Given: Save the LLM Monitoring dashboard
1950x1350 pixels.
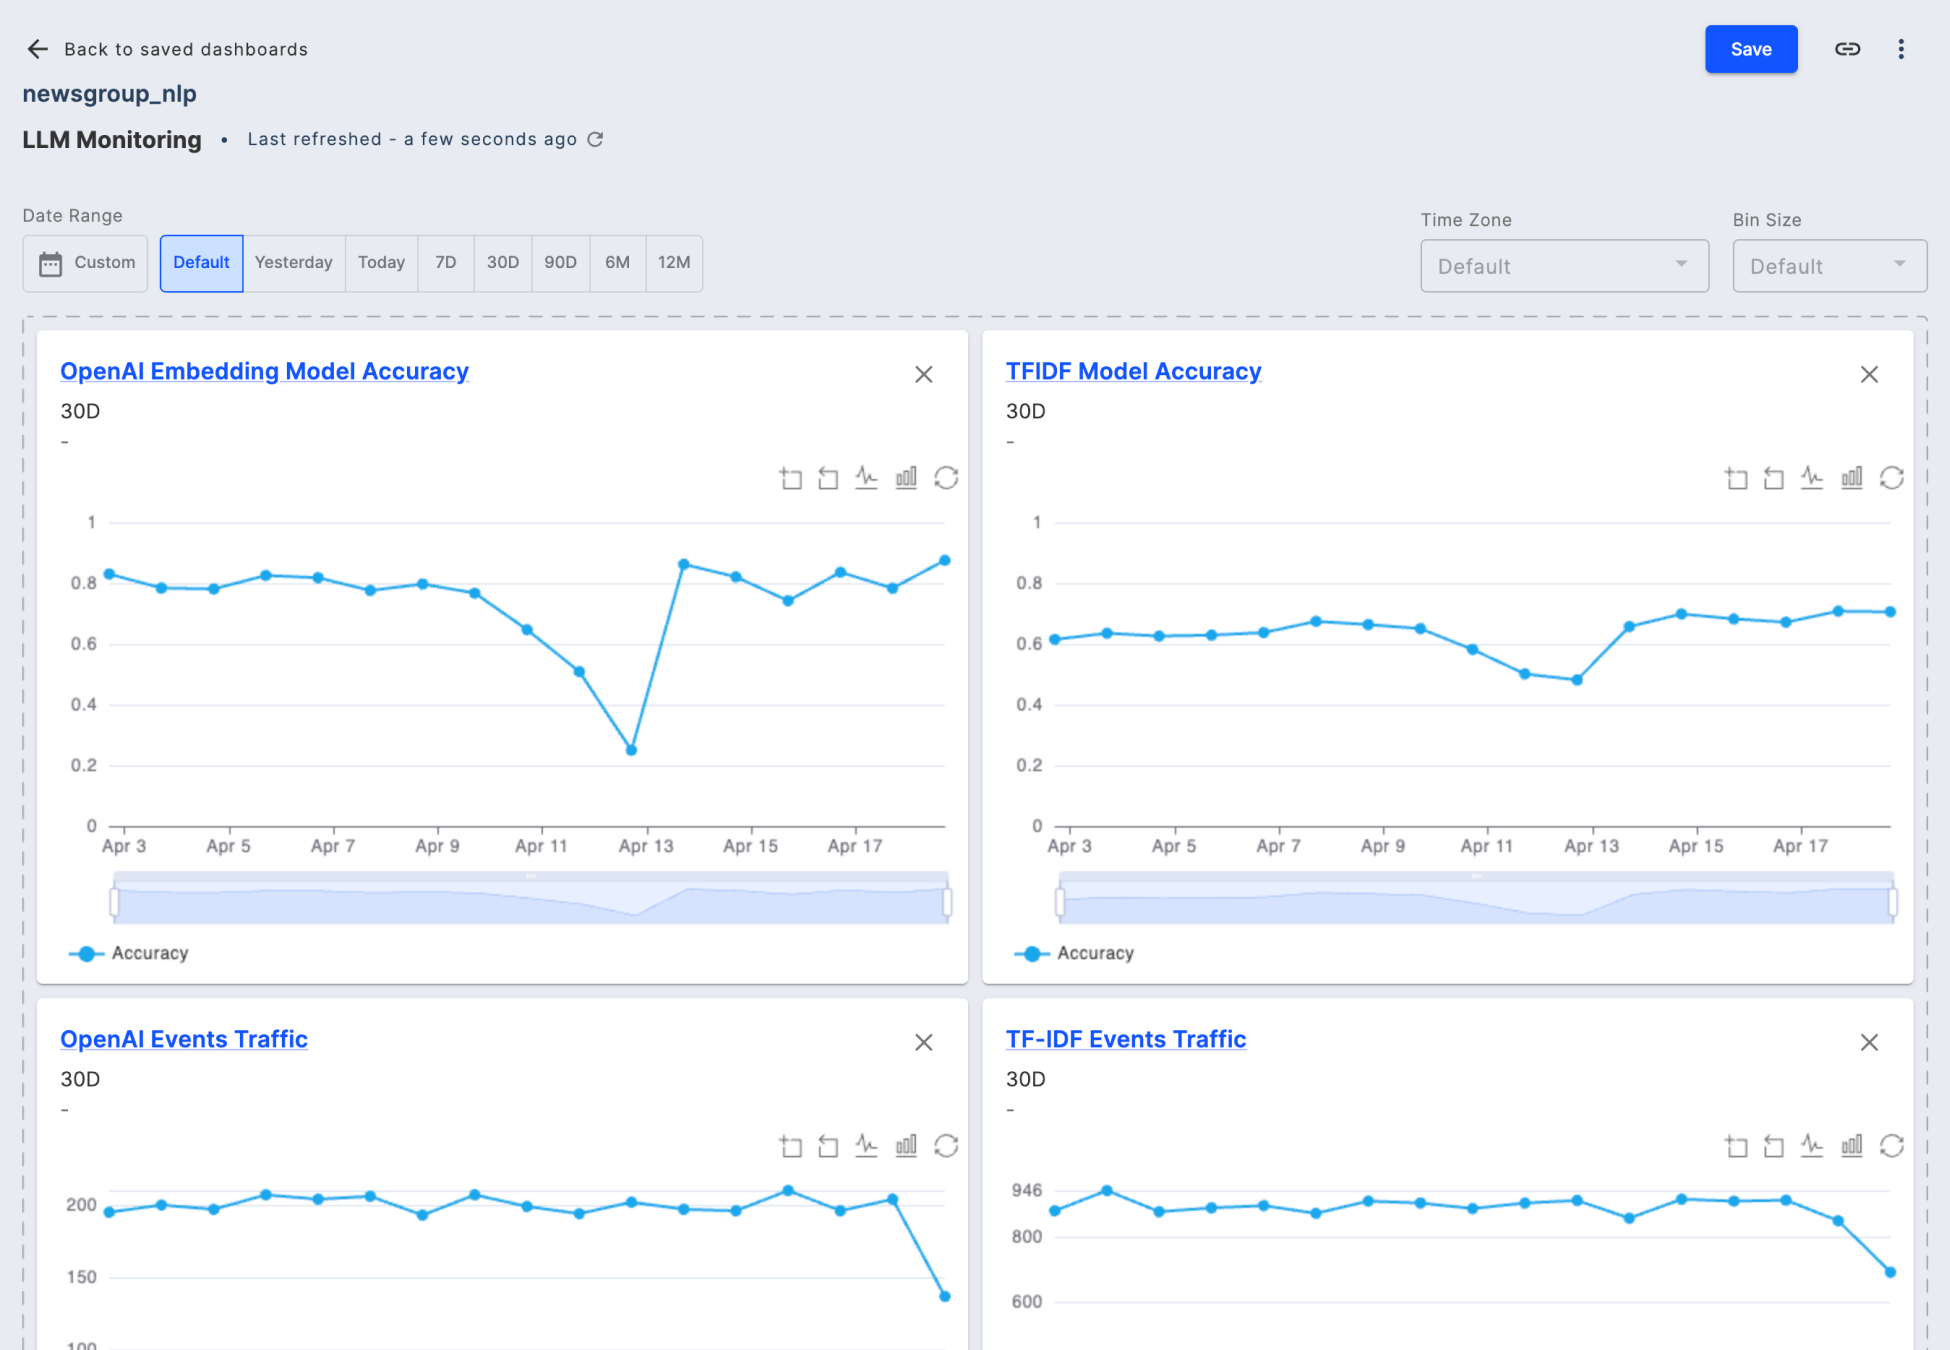Looking at the screenshot, I should click(1751, 48).
